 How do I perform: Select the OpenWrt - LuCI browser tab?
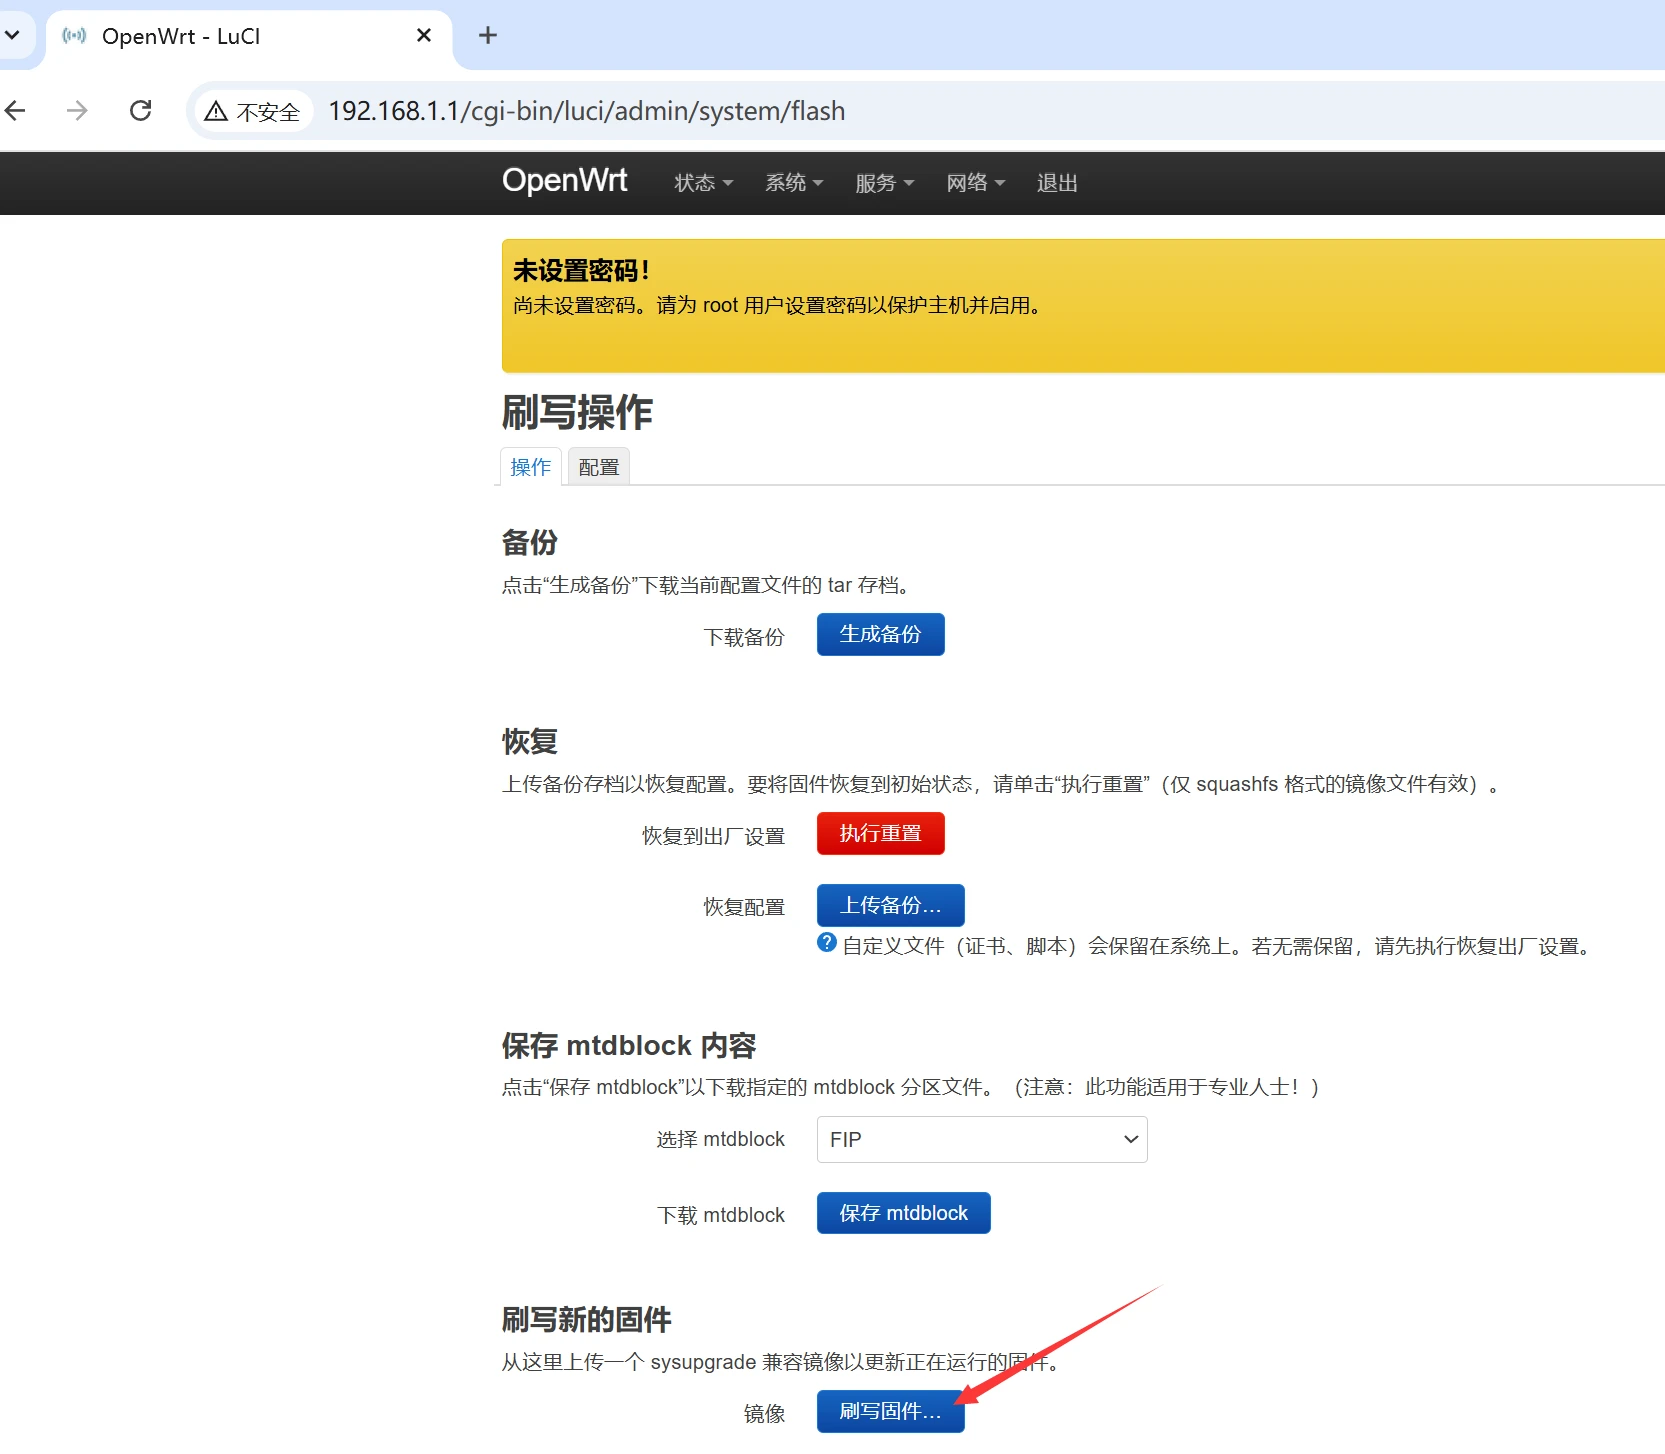[x=249, y=36]
